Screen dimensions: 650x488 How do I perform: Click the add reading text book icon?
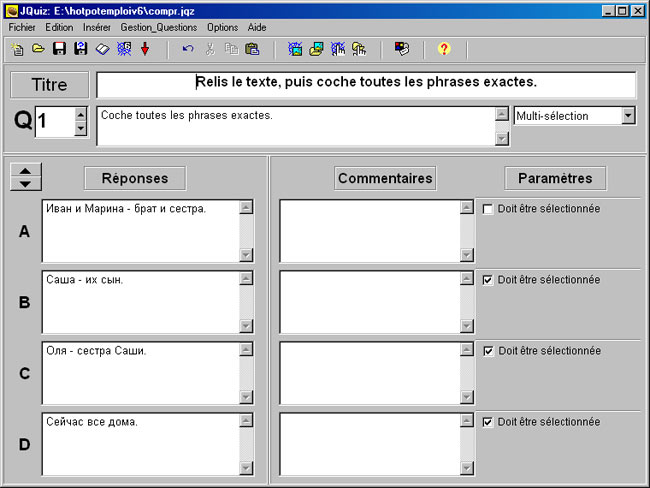[x=102, y=48]
